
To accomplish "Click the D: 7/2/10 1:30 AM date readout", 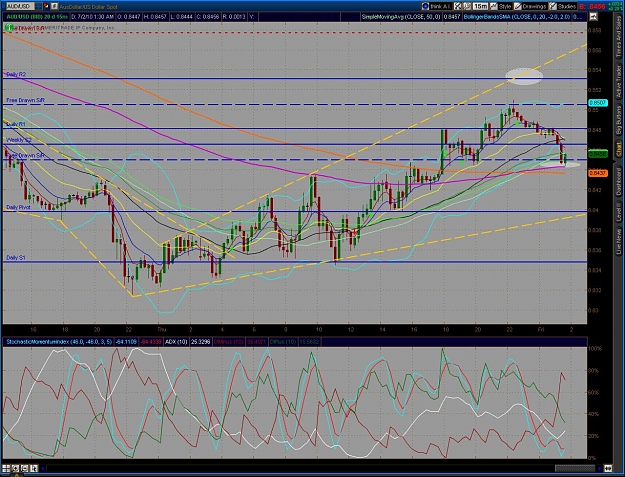I will 92,17.
